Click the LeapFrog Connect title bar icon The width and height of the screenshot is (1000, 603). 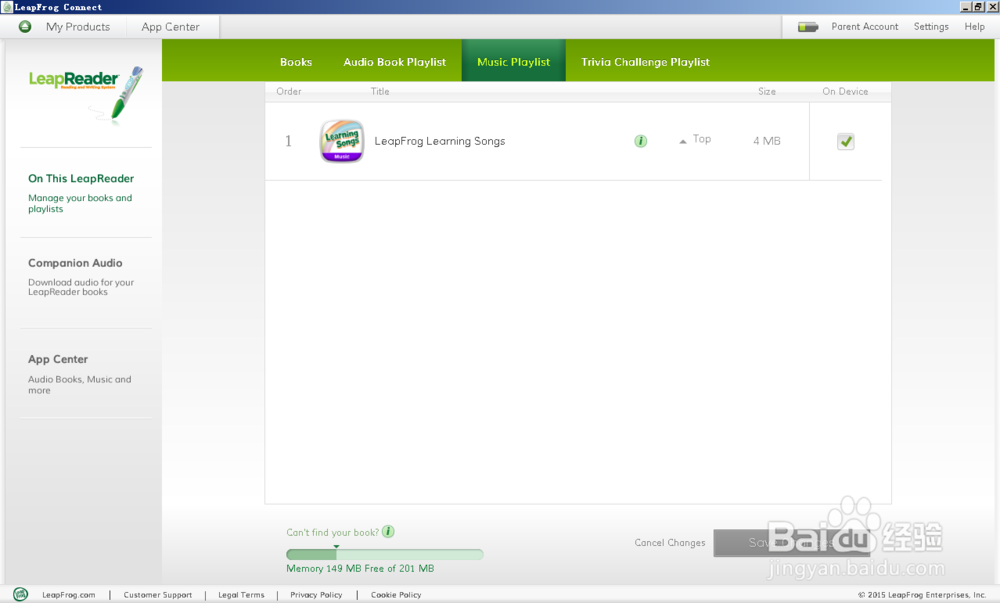7,7
